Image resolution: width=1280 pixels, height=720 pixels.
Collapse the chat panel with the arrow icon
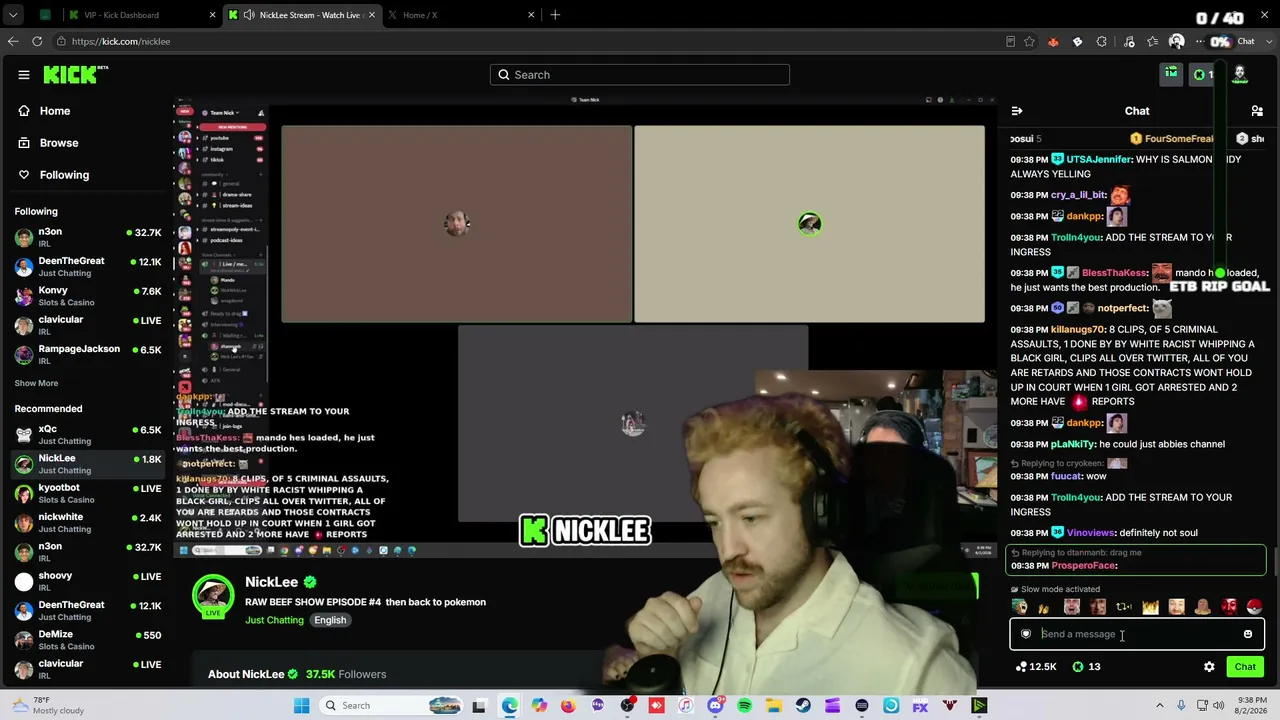click(x=1017, y=111)
